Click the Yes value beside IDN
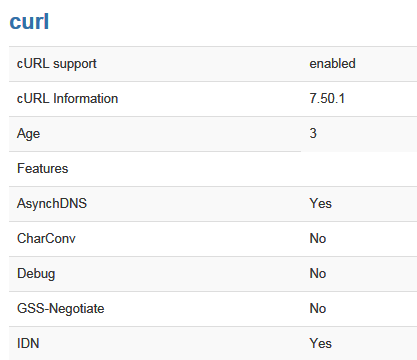This screenshot has width=417, height=360. pos(320,343)
